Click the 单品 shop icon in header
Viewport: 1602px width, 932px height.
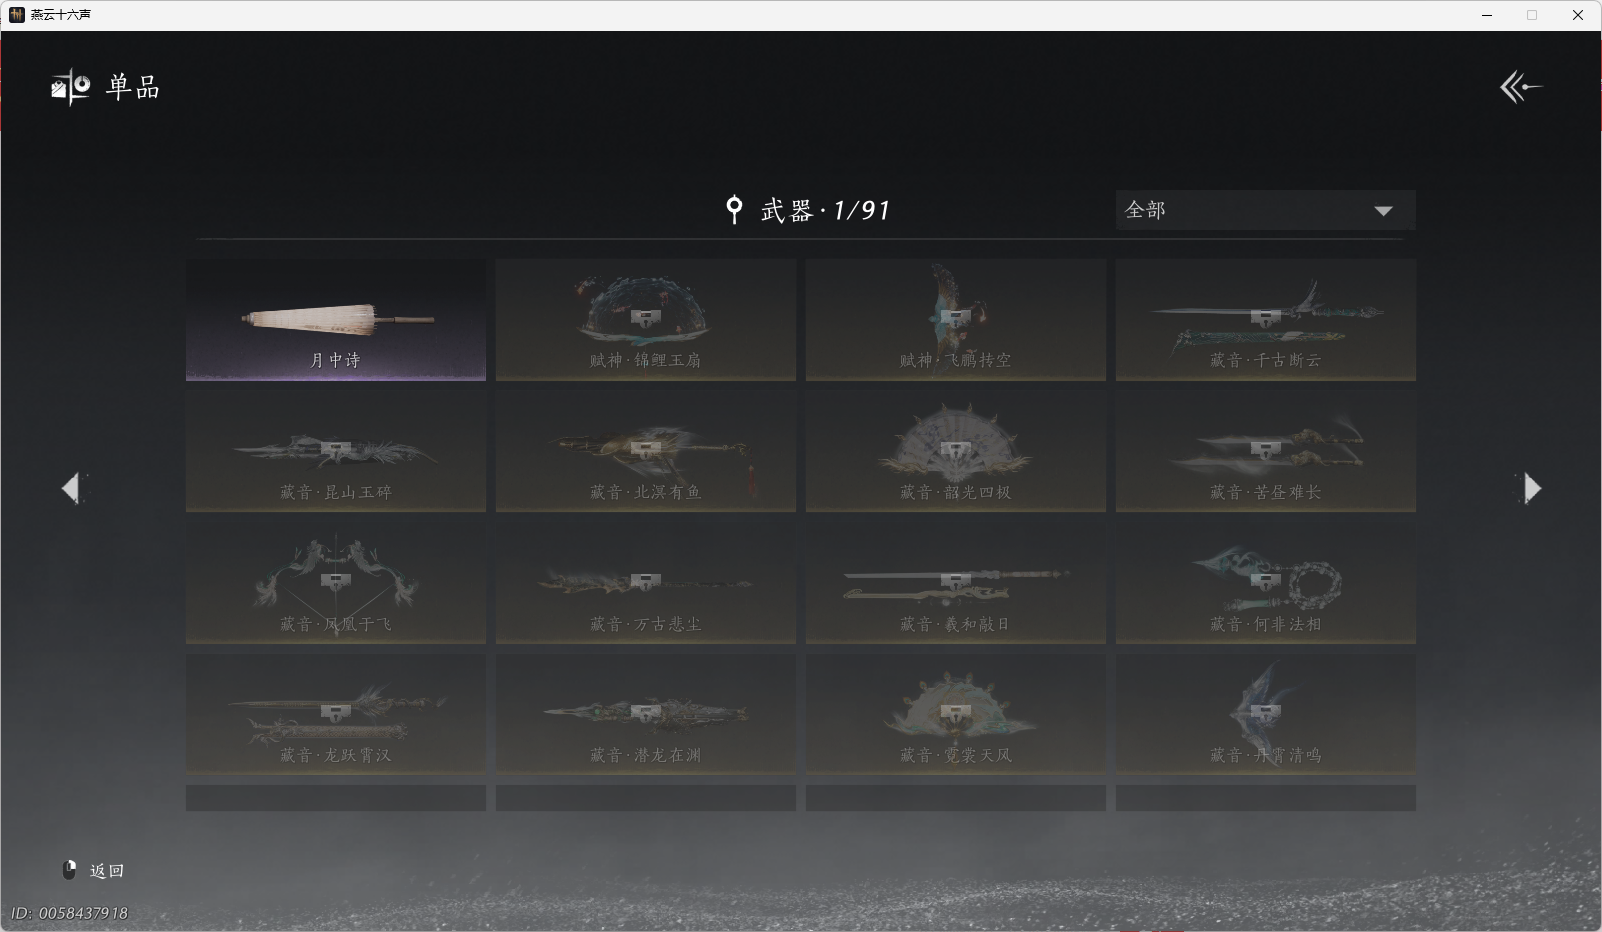(71, 87)
